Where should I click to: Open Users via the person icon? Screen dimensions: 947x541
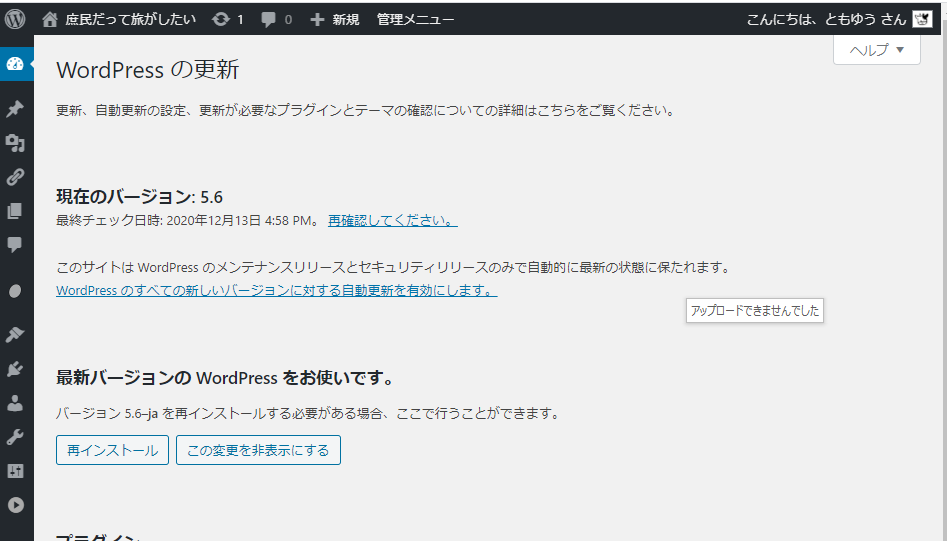pos(15,403)
